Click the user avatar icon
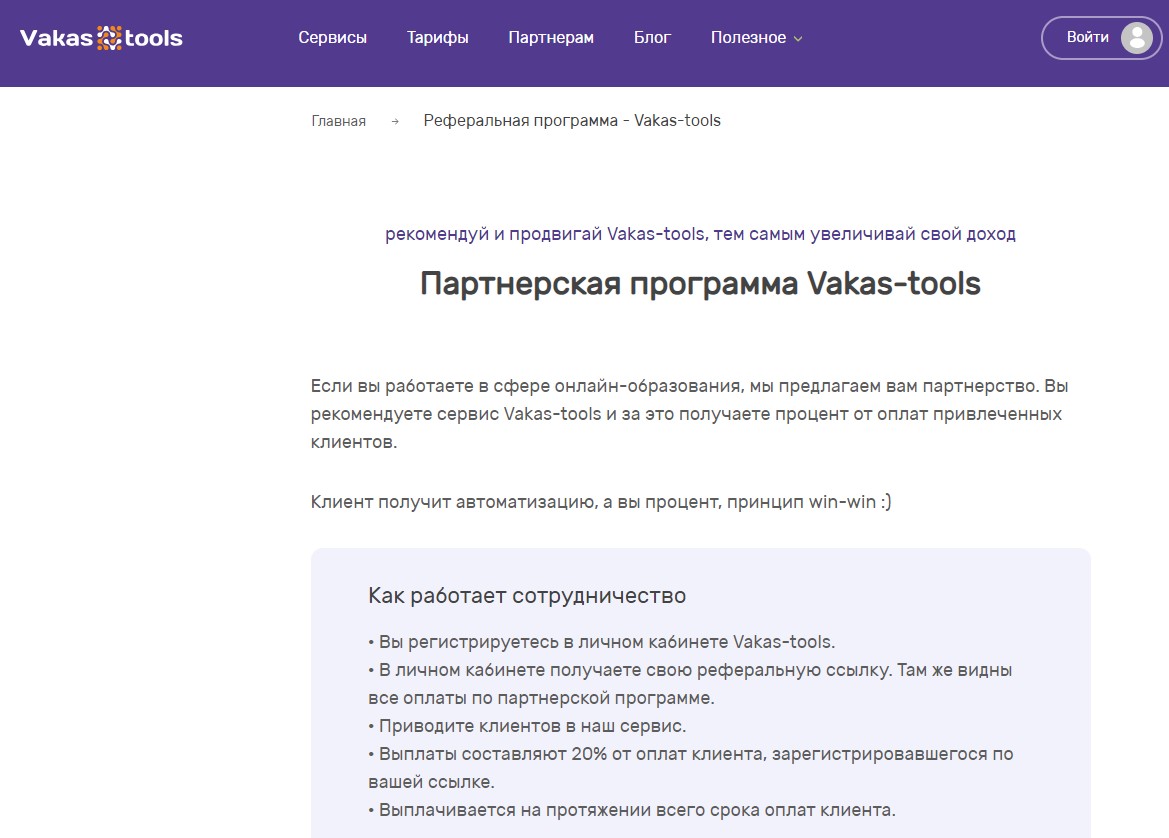Screen dimensions: 1169x838 click(x=1136, y=38)
